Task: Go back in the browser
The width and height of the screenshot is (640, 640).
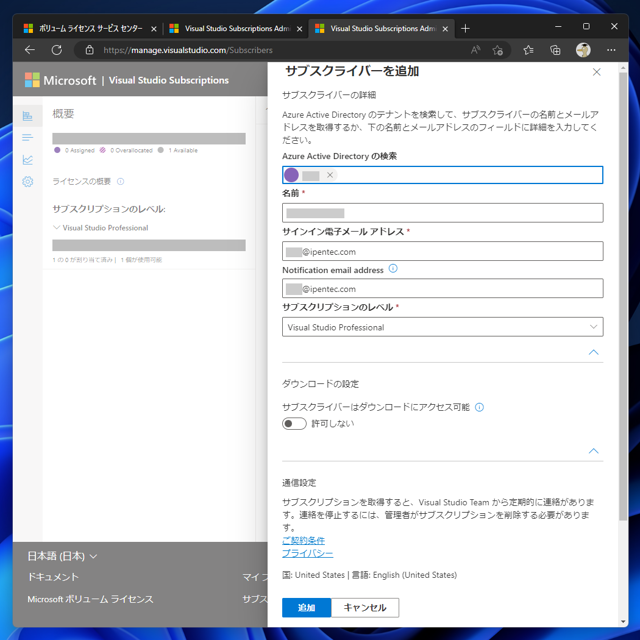Action: (x=30, y=50)
